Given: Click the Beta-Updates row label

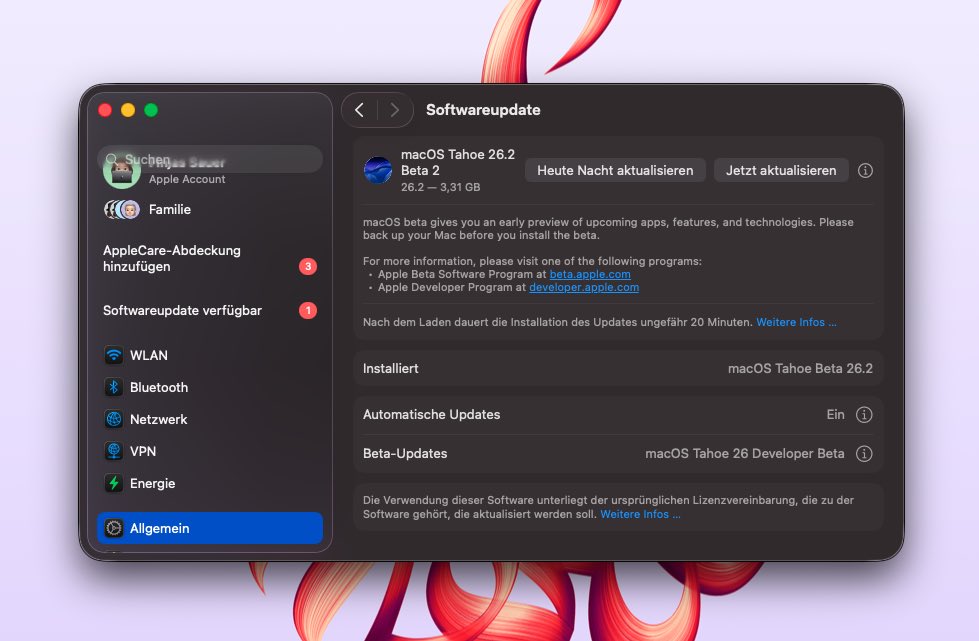Looking at the screenshot, I should click(405, 454).
